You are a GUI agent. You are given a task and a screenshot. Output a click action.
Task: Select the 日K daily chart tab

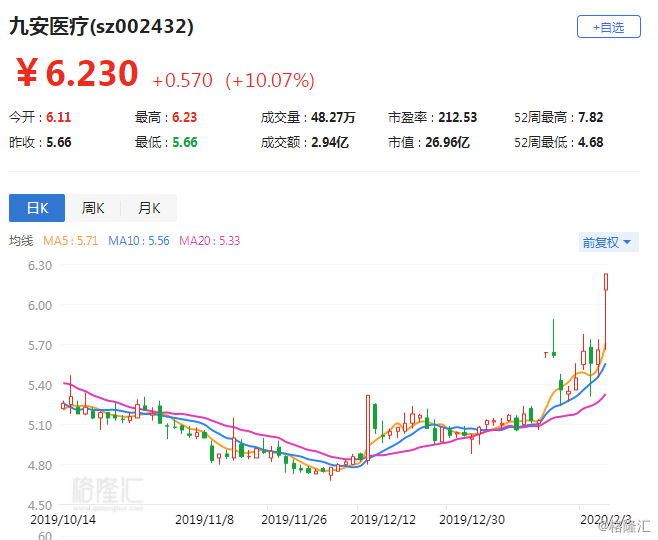(37, 208)
